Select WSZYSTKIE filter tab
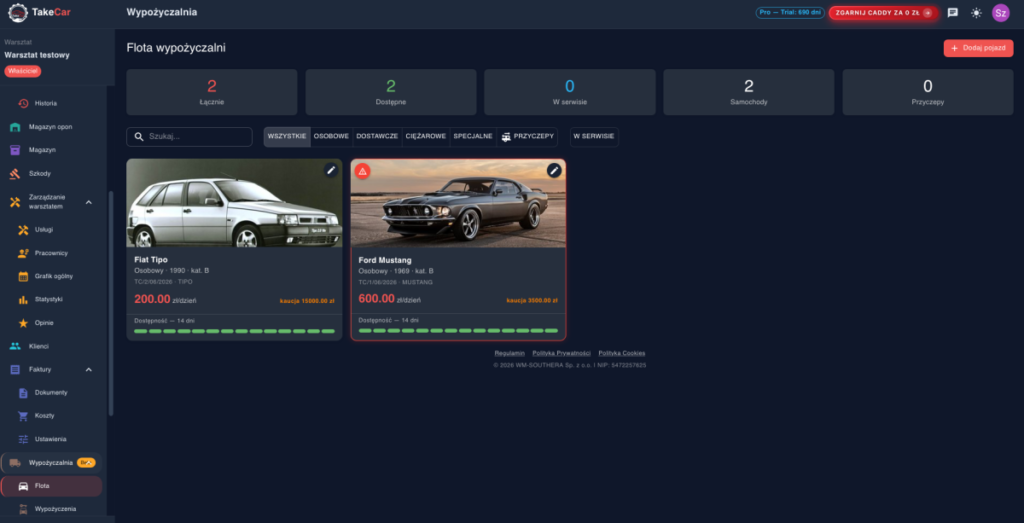This screenshot has width=1024, height=523. 287,136
